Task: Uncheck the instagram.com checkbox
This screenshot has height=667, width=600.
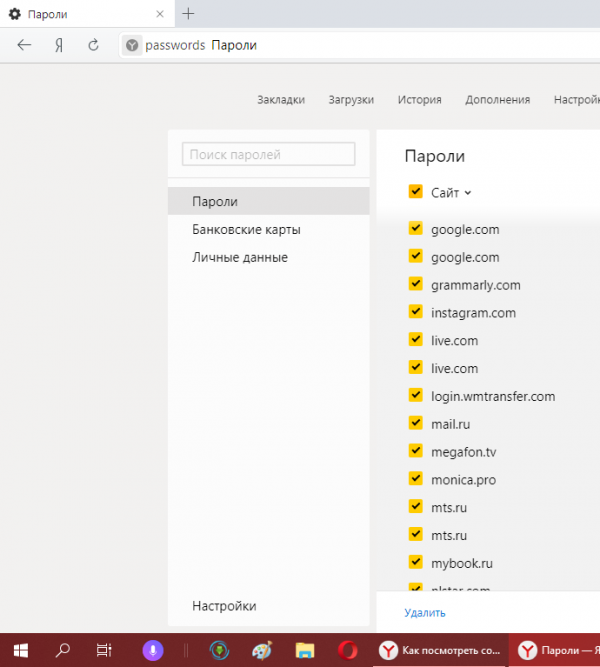Action: tap(415, 312)
